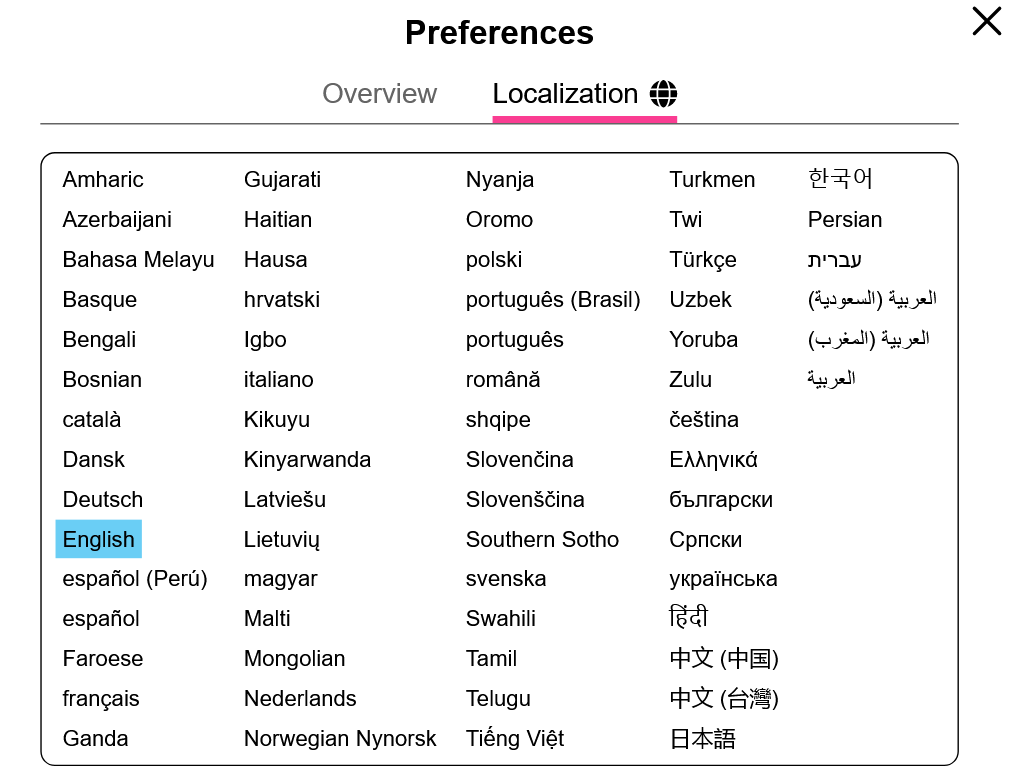Select Tiếng Việt language
The height and width of the screenshot is (772, 1009).
pos(515,739)
